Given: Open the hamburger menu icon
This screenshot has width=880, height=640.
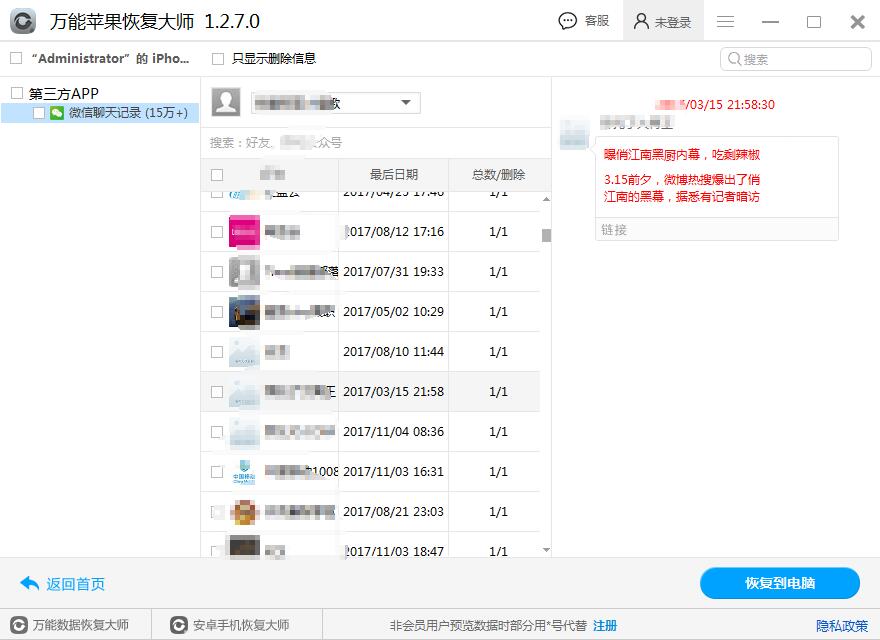Looking at the screenshot, I should click(725, 21).
